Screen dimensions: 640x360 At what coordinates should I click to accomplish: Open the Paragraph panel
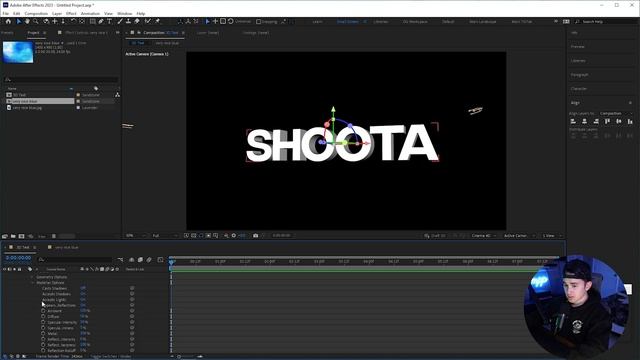(x=579, y=75)
